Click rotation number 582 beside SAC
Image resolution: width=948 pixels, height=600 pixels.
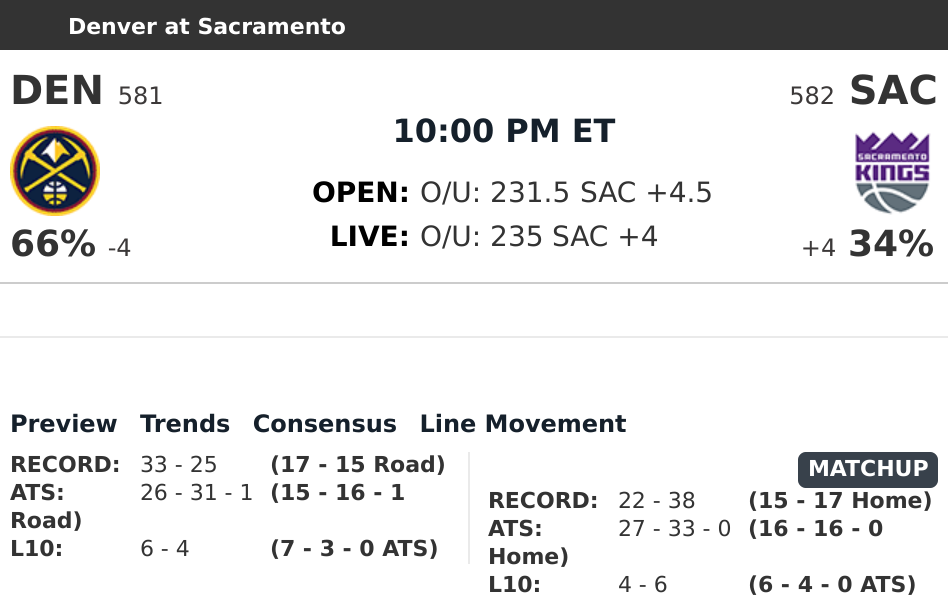click(x=811, y=96)
